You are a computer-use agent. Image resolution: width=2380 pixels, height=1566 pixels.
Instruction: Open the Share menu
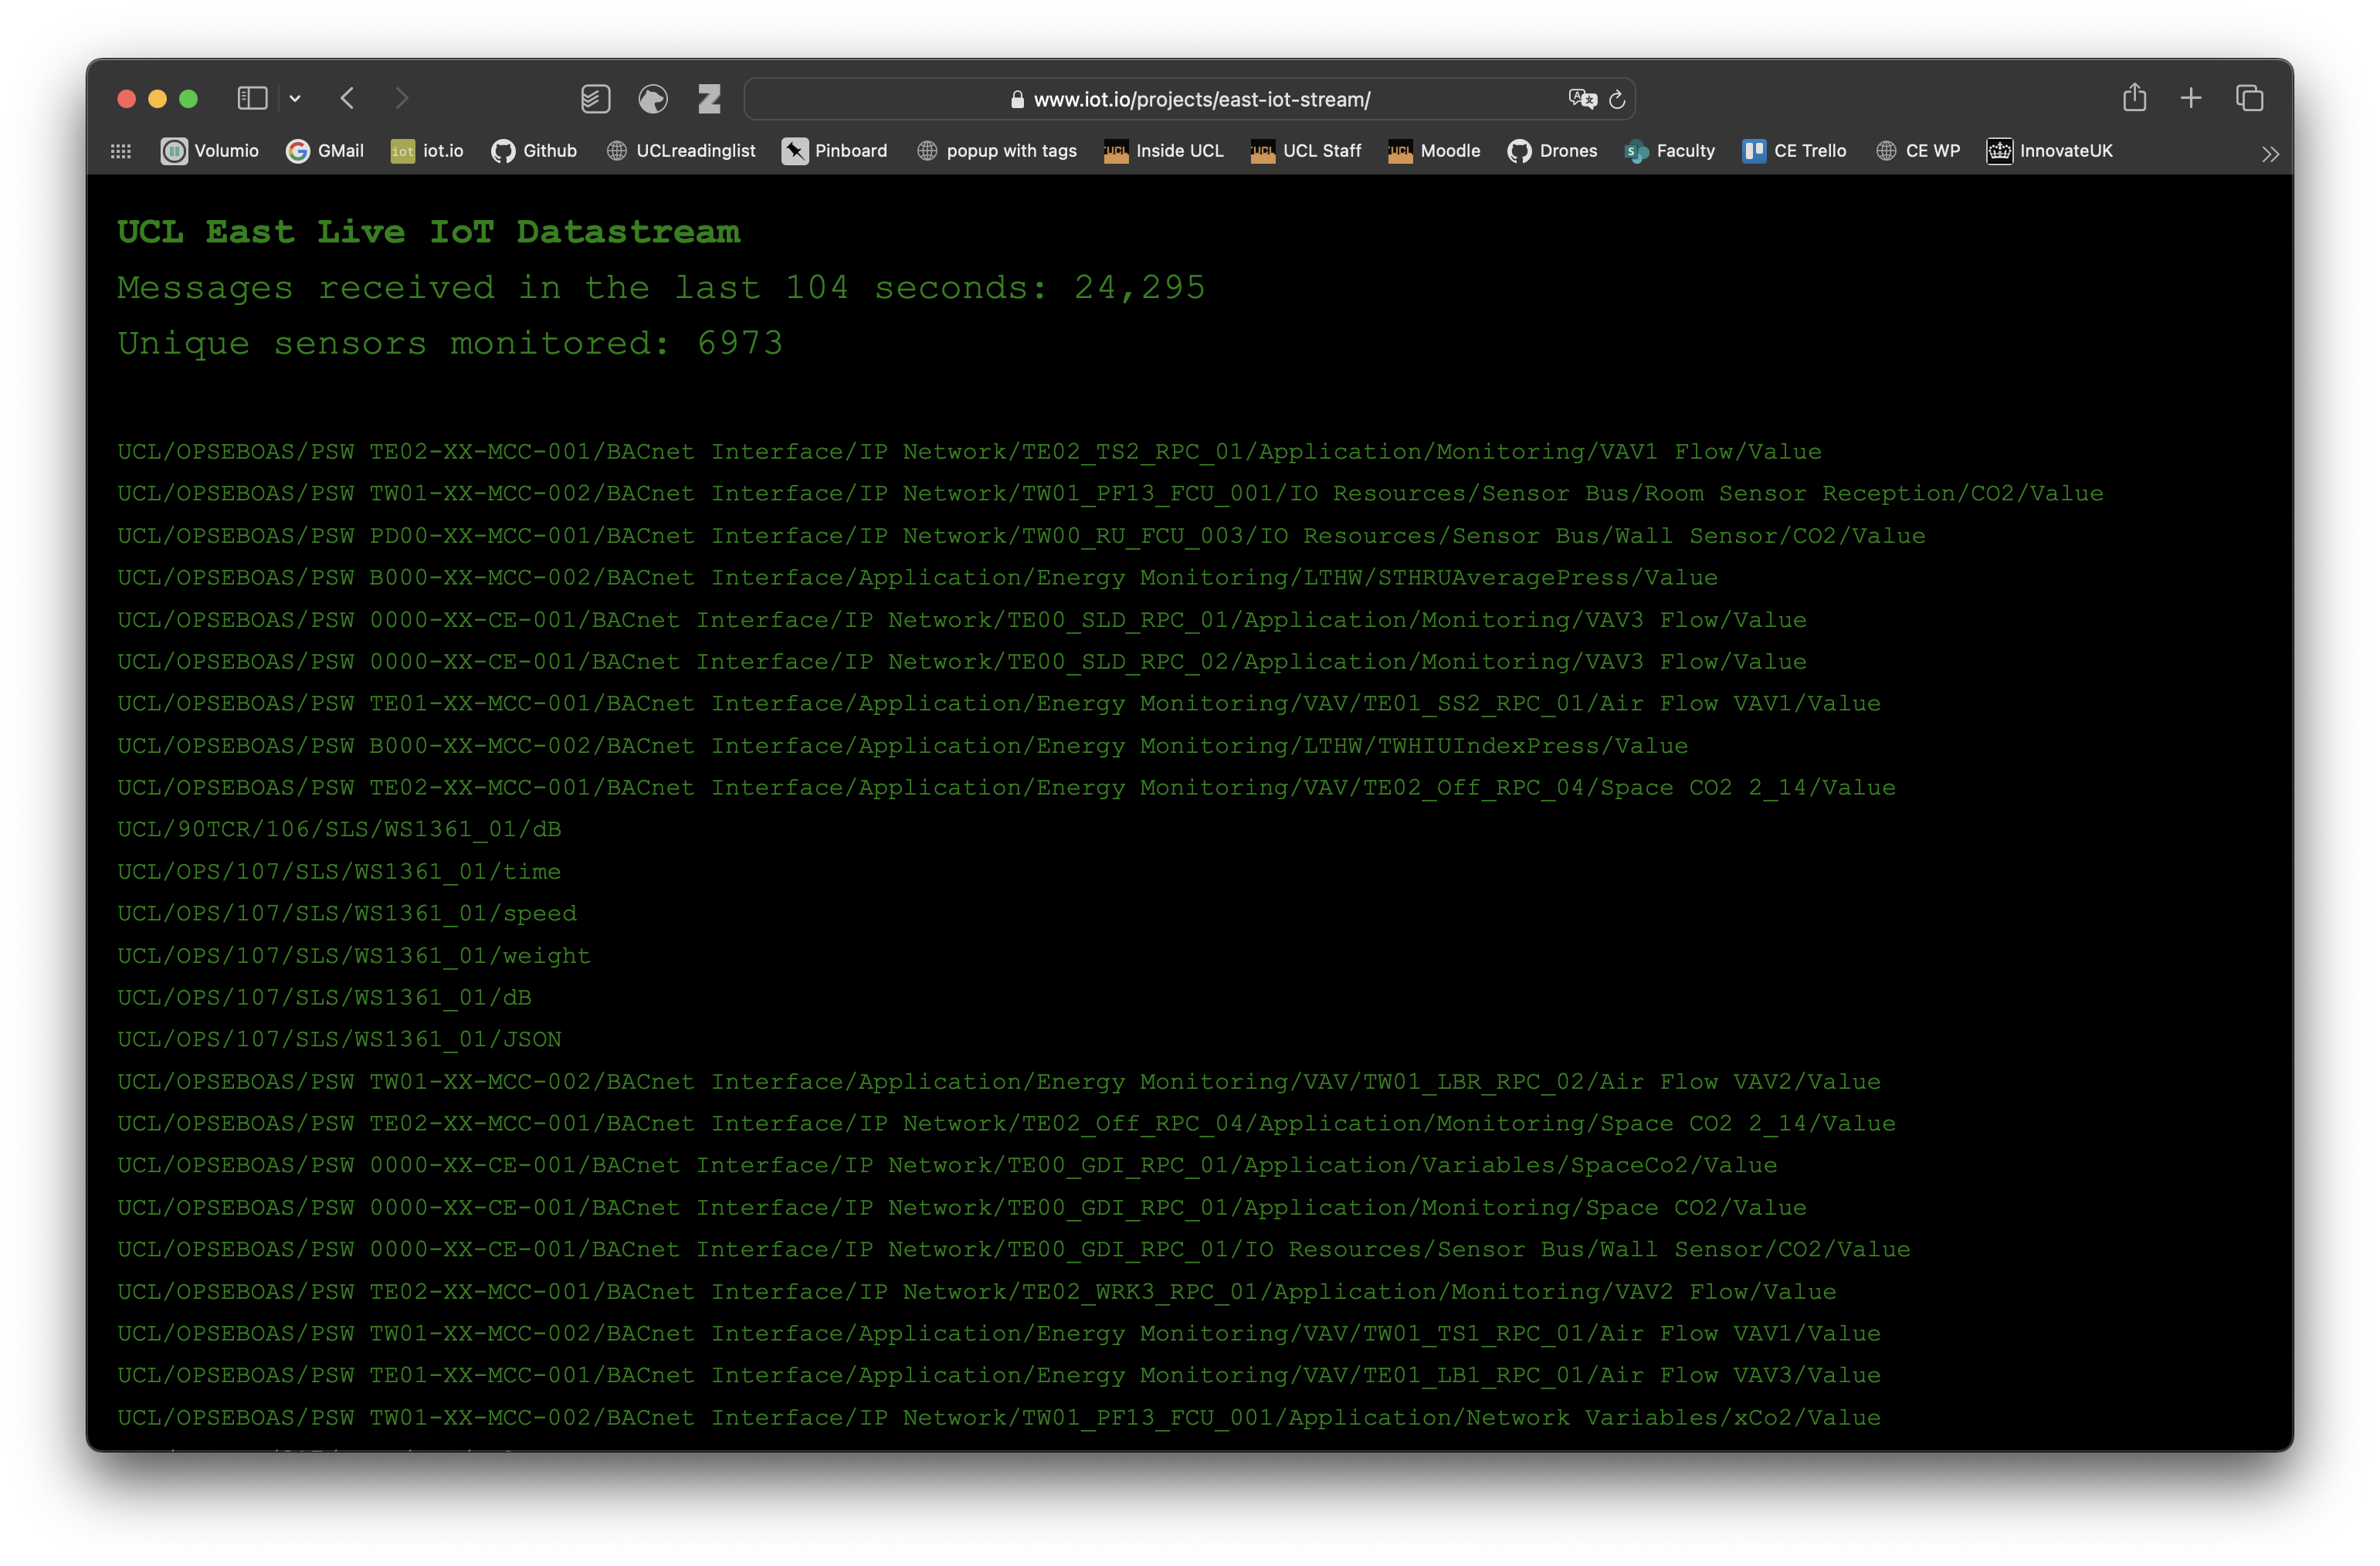tap(2135, 97)
